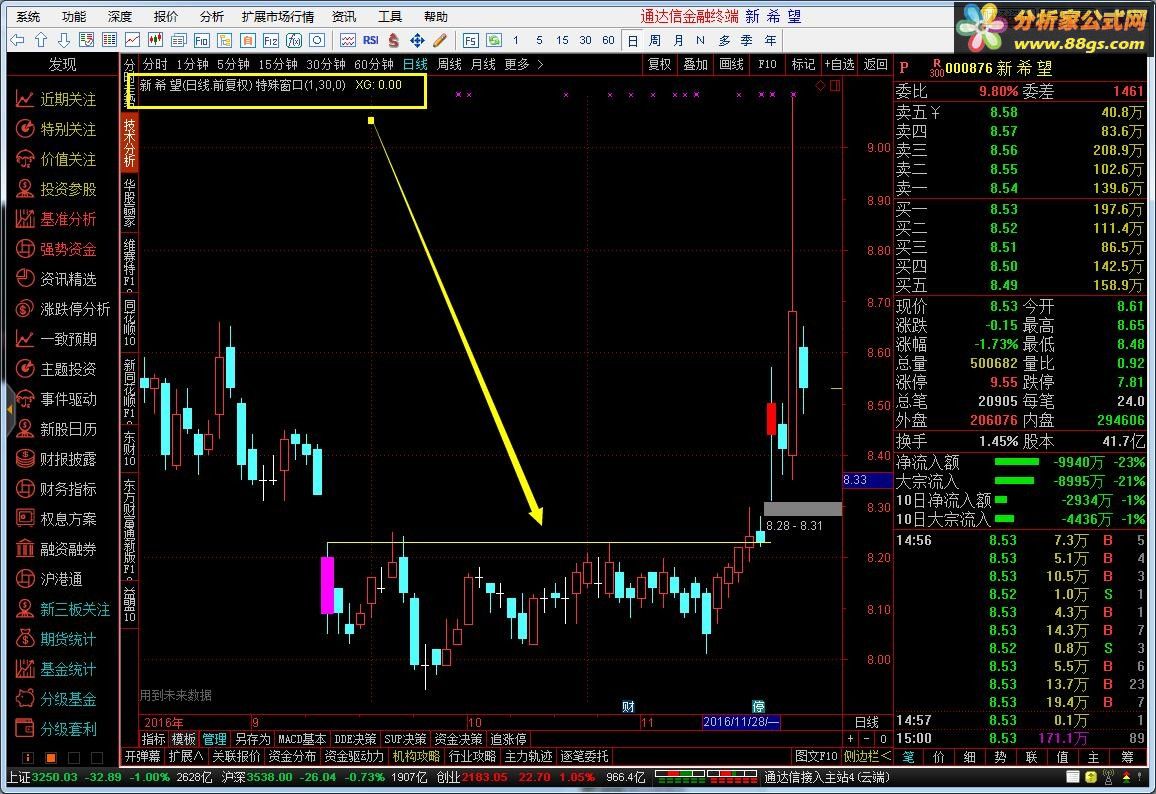Screen dimensions: 1156x794
Task: Switch period to 周 (weekly) in toolbar
Action: point(655,40)
